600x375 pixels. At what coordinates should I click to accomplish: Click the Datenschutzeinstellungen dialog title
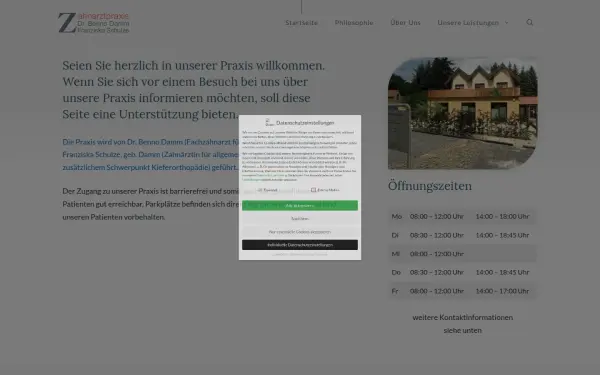(305, 123)
